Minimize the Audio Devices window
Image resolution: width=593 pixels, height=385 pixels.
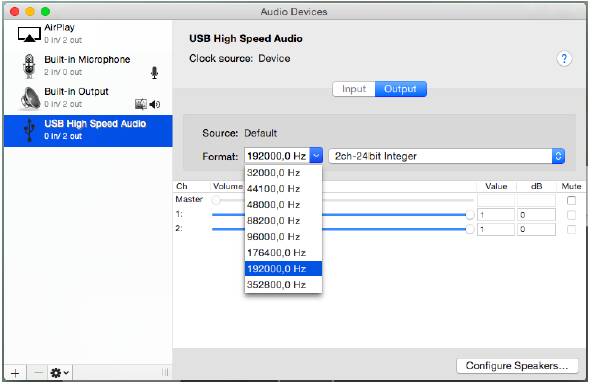[x=30, y=11]
